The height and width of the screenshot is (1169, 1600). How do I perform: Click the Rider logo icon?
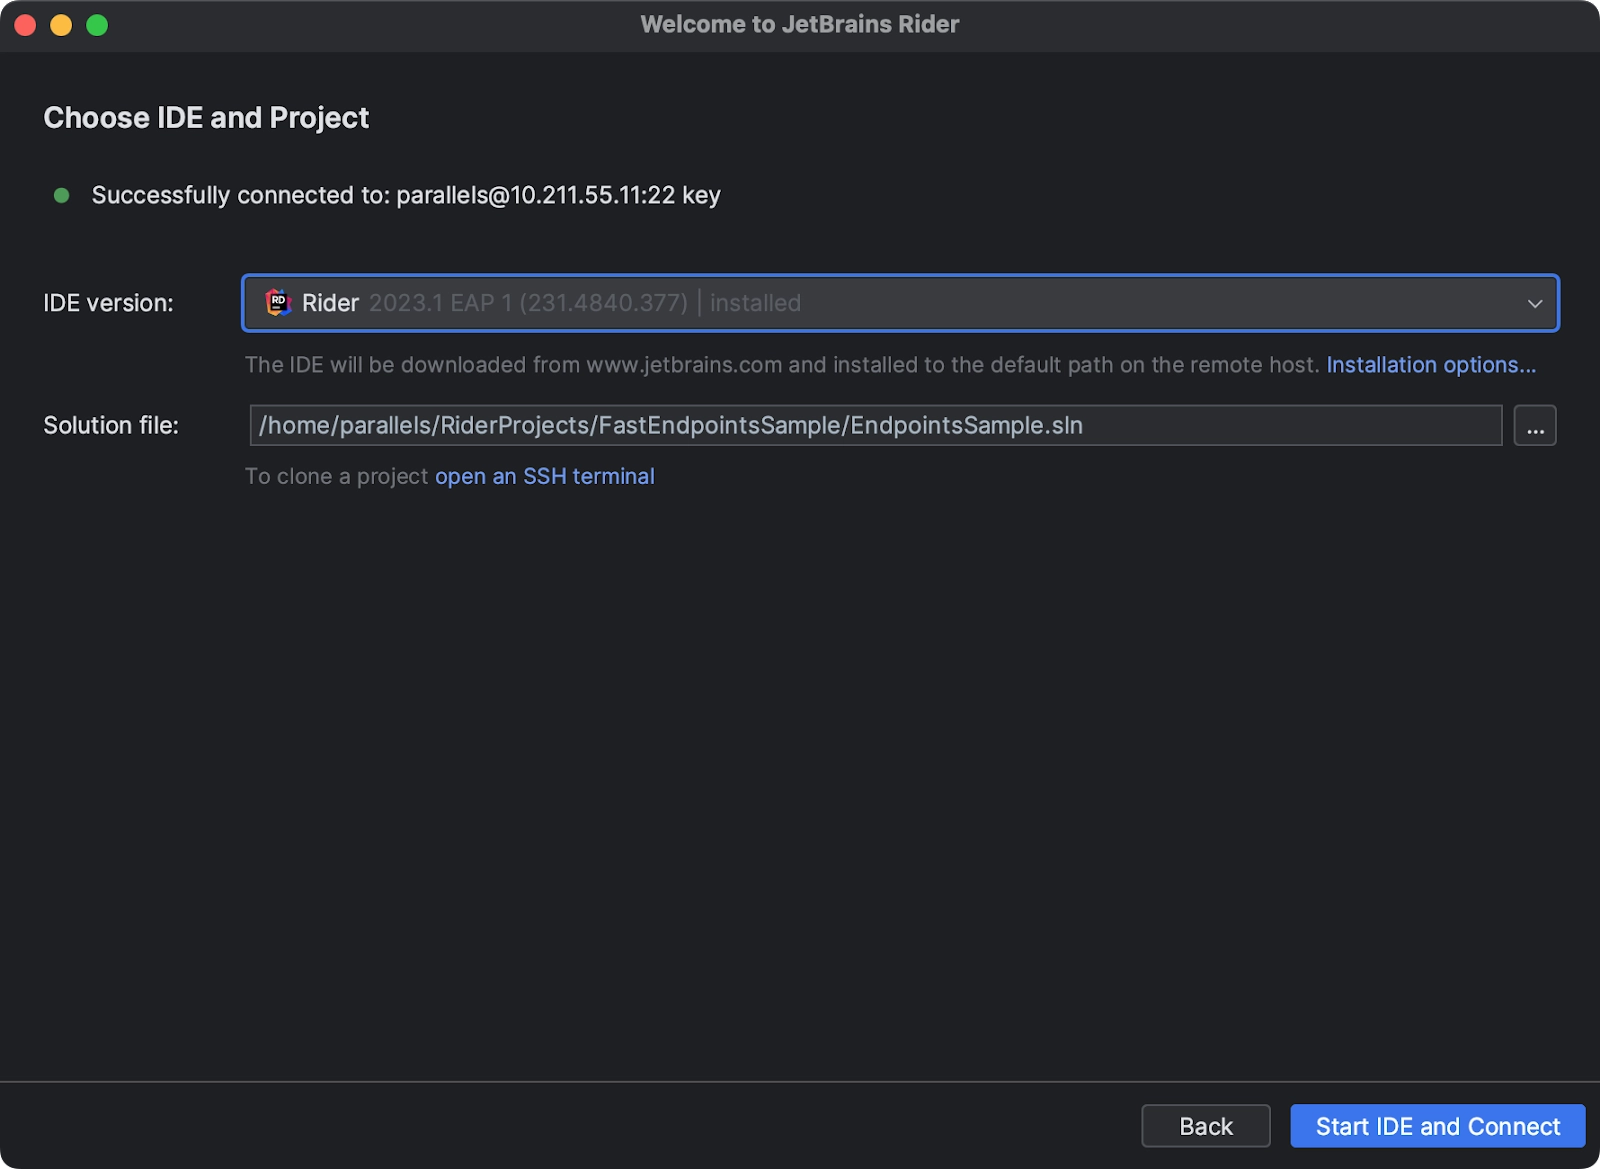tap(278, 302)
